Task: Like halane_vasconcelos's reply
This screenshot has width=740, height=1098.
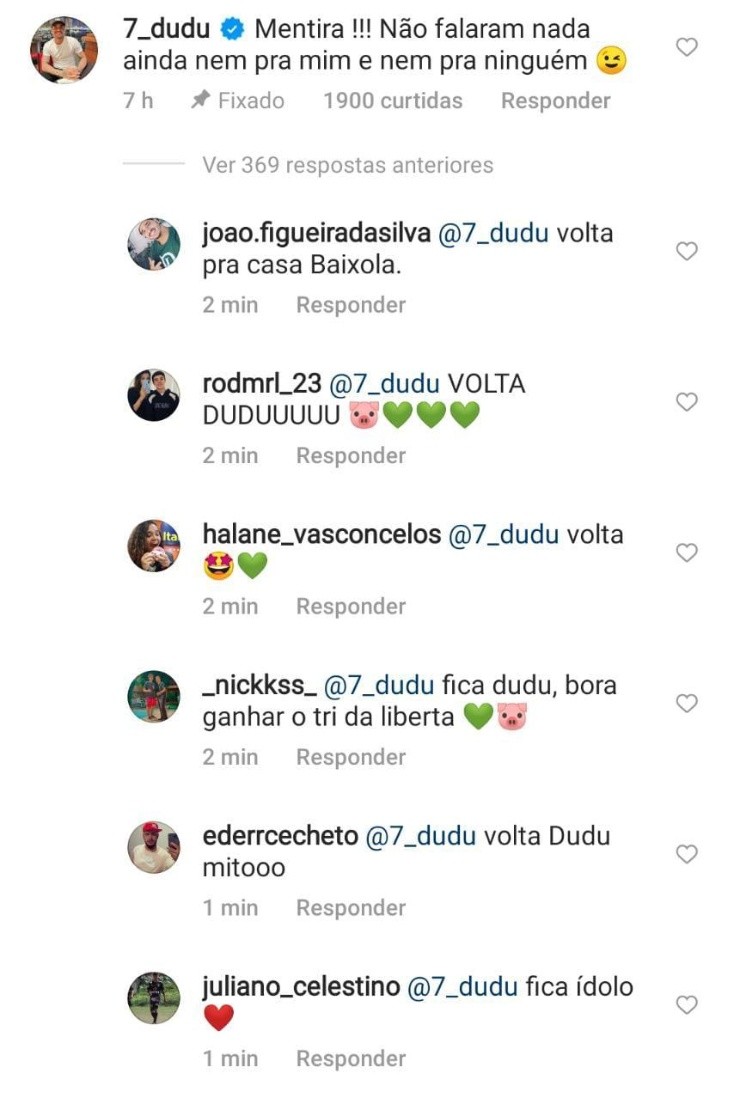Action: pyautogui.click(x=687, y=553)
